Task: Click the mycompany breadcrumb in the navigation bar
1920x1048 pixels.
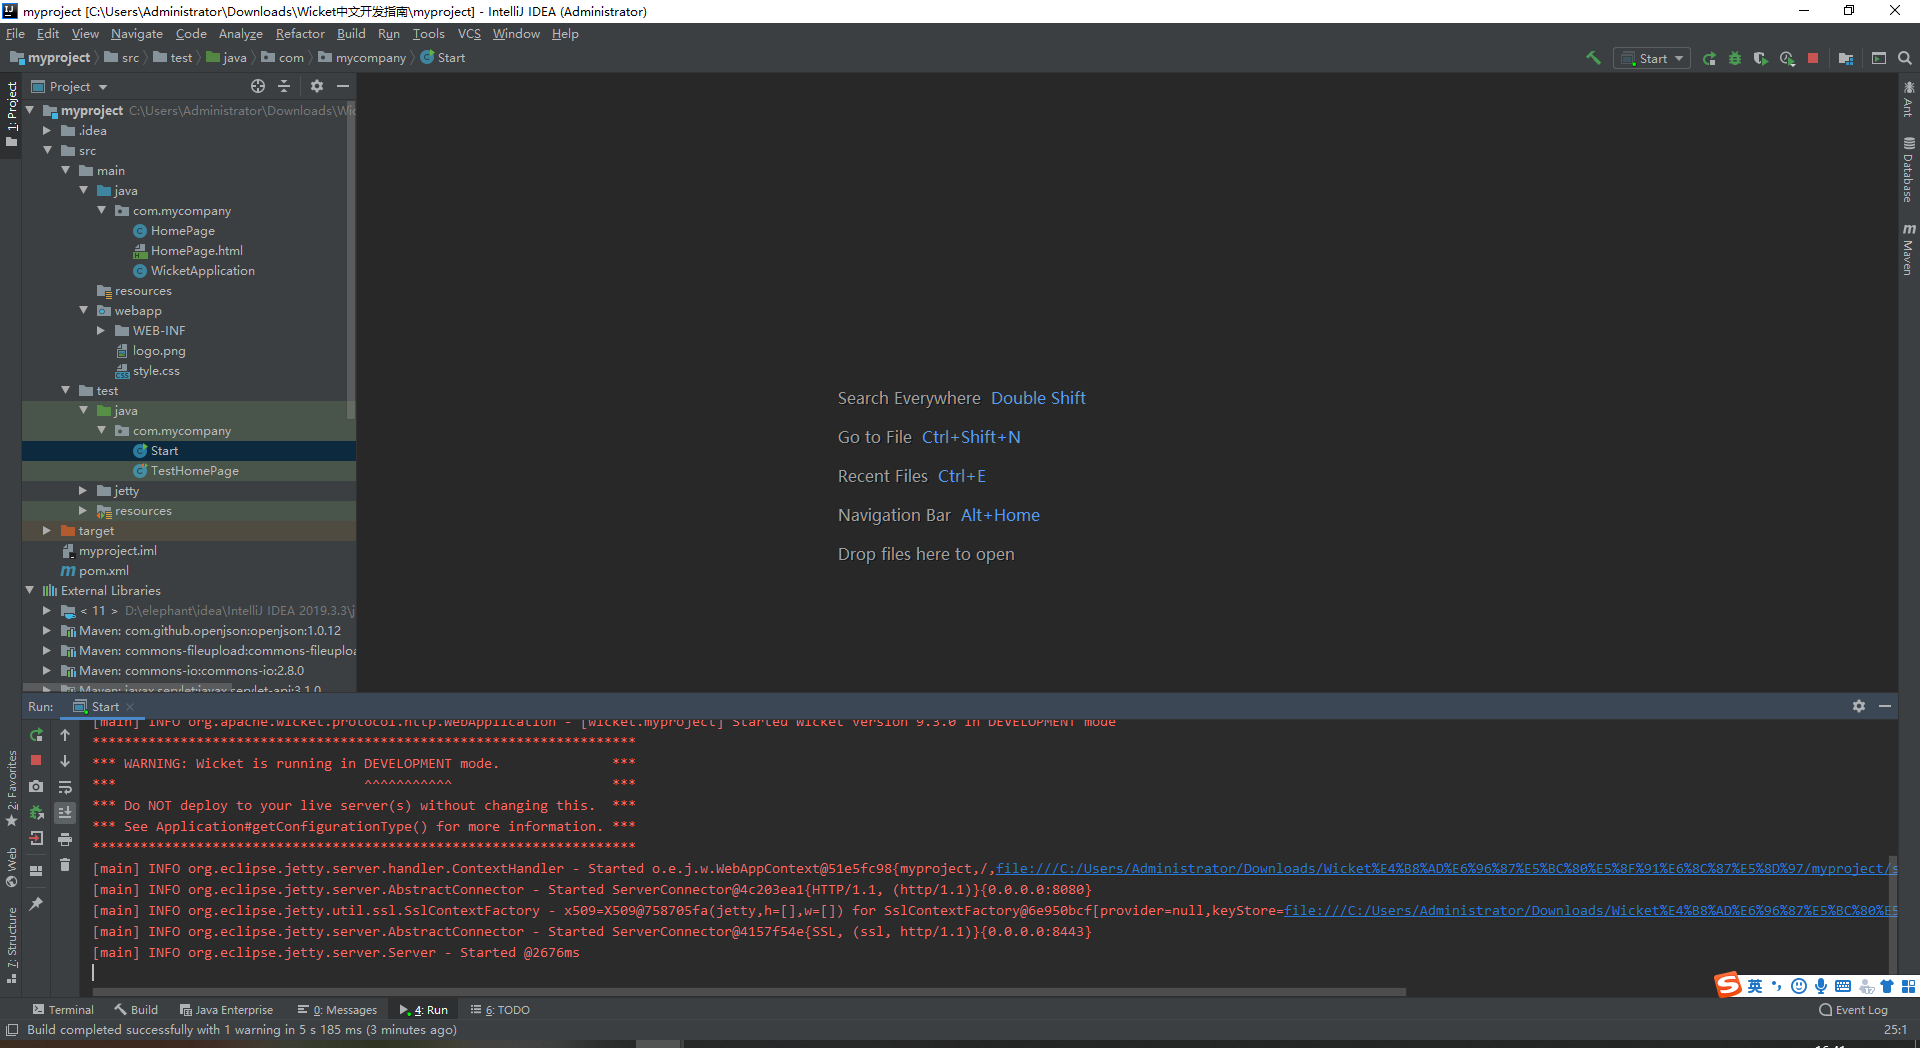Action: point(362,58)
